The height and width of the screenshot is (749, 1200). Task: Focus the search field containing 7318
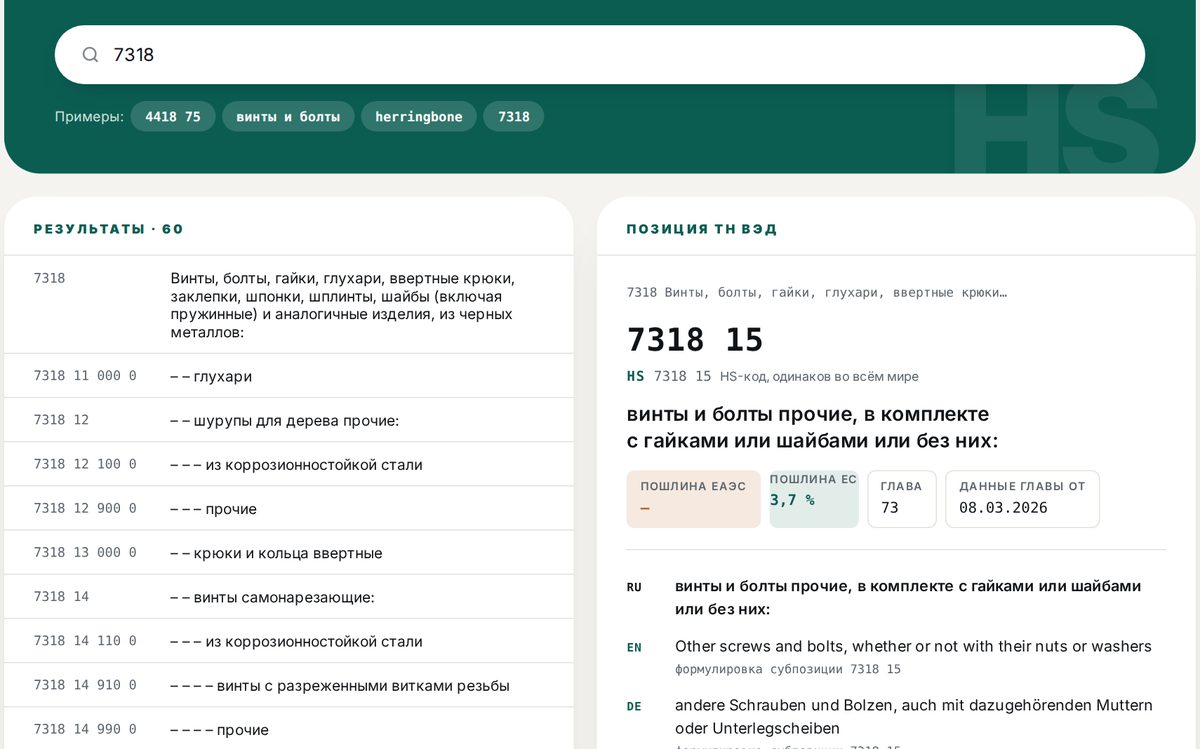tap(599, 55)
